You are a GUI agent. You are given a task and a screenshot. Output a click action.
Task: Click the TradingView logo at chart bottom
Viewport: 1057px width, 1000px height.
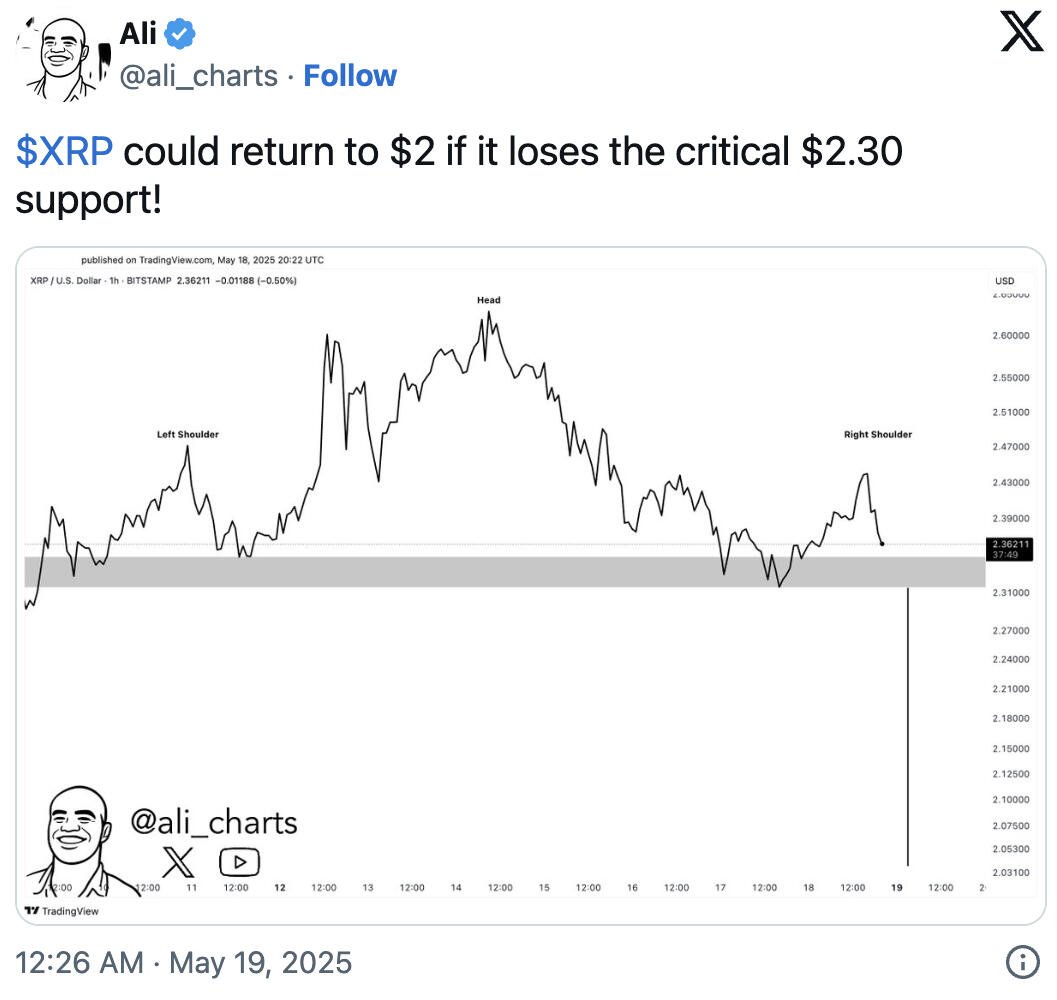(61, 910)
